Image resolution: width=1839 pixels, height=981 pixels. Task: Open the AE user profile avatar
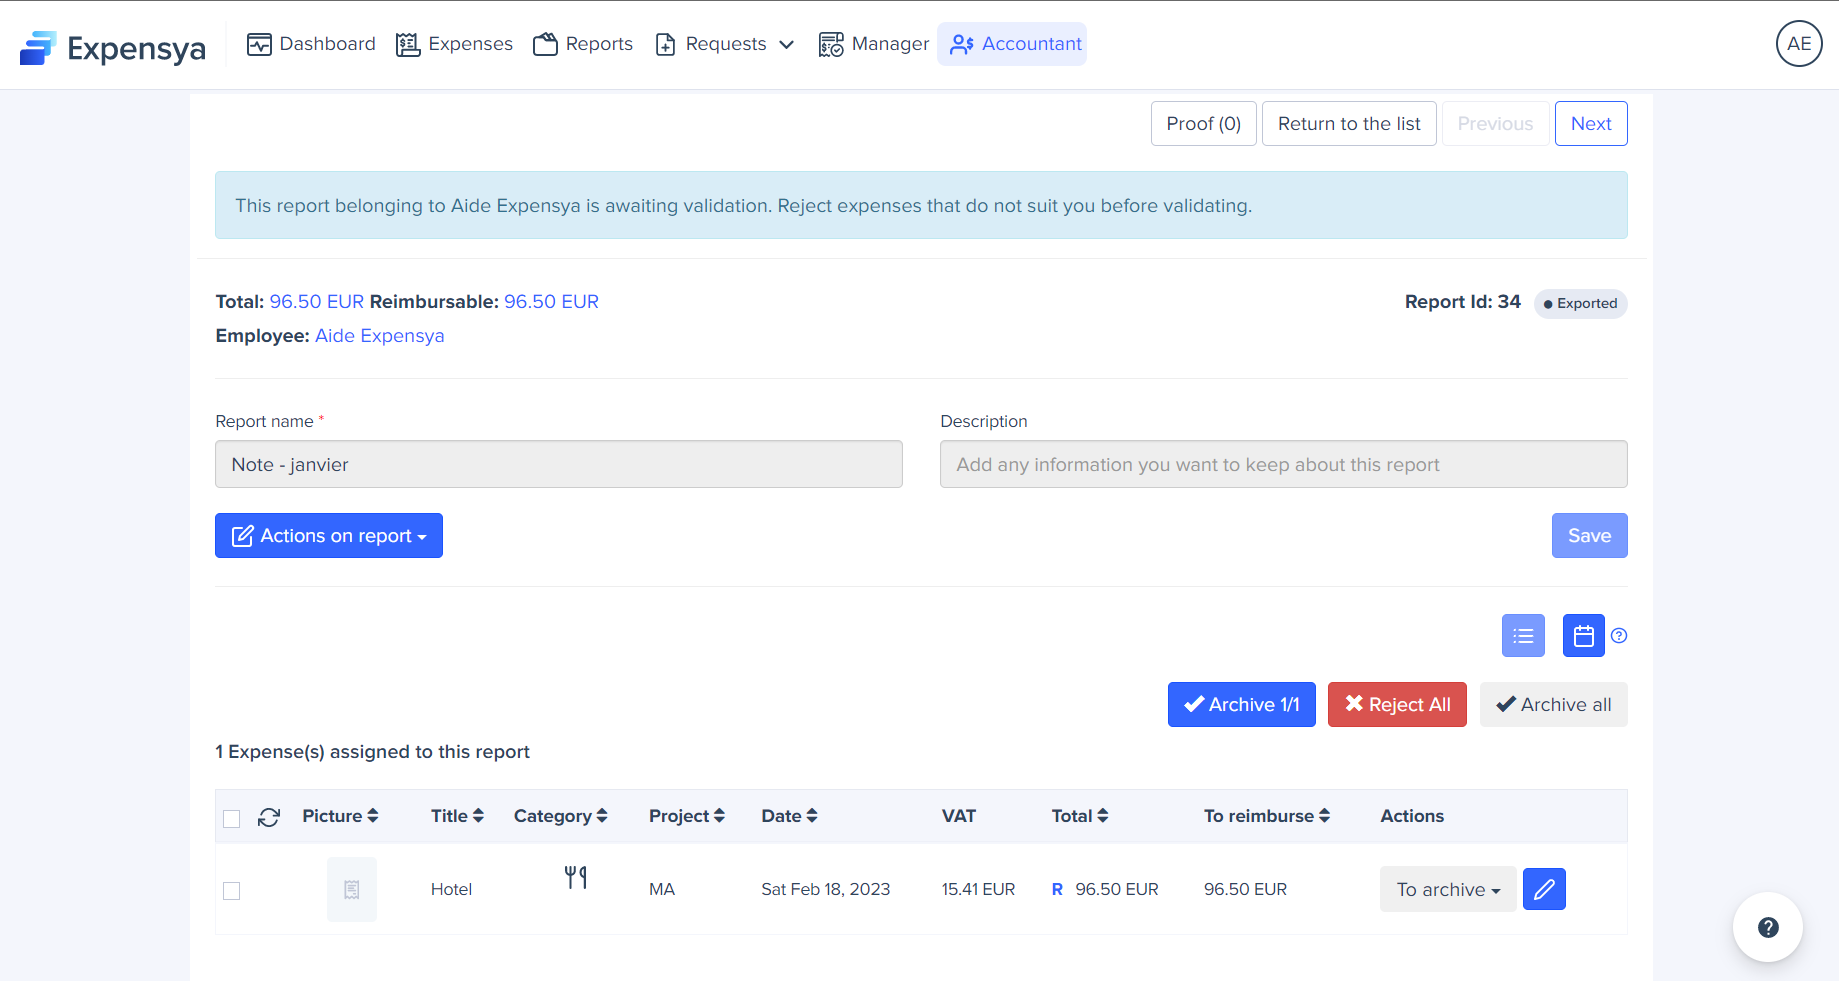tap(1798, 44)
